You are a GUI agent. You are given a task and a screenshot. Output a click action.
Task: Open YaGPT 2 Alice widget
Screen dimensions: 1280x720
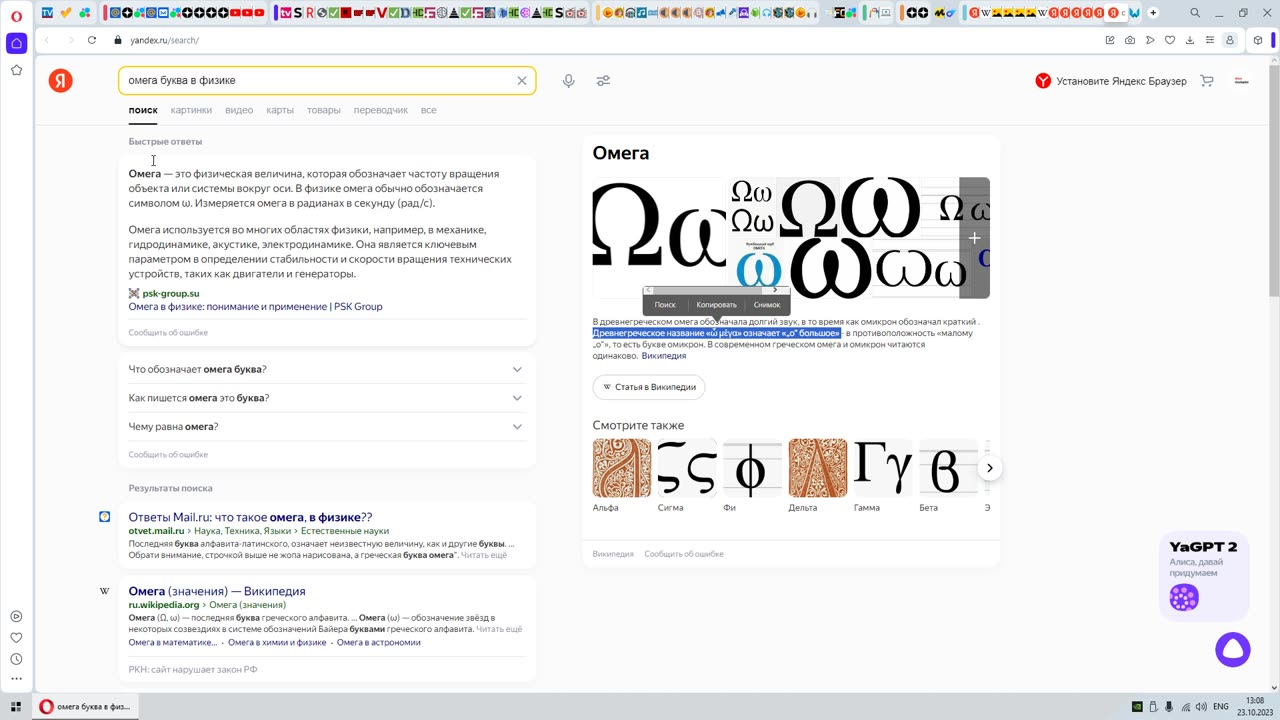tap(1205, 577)
